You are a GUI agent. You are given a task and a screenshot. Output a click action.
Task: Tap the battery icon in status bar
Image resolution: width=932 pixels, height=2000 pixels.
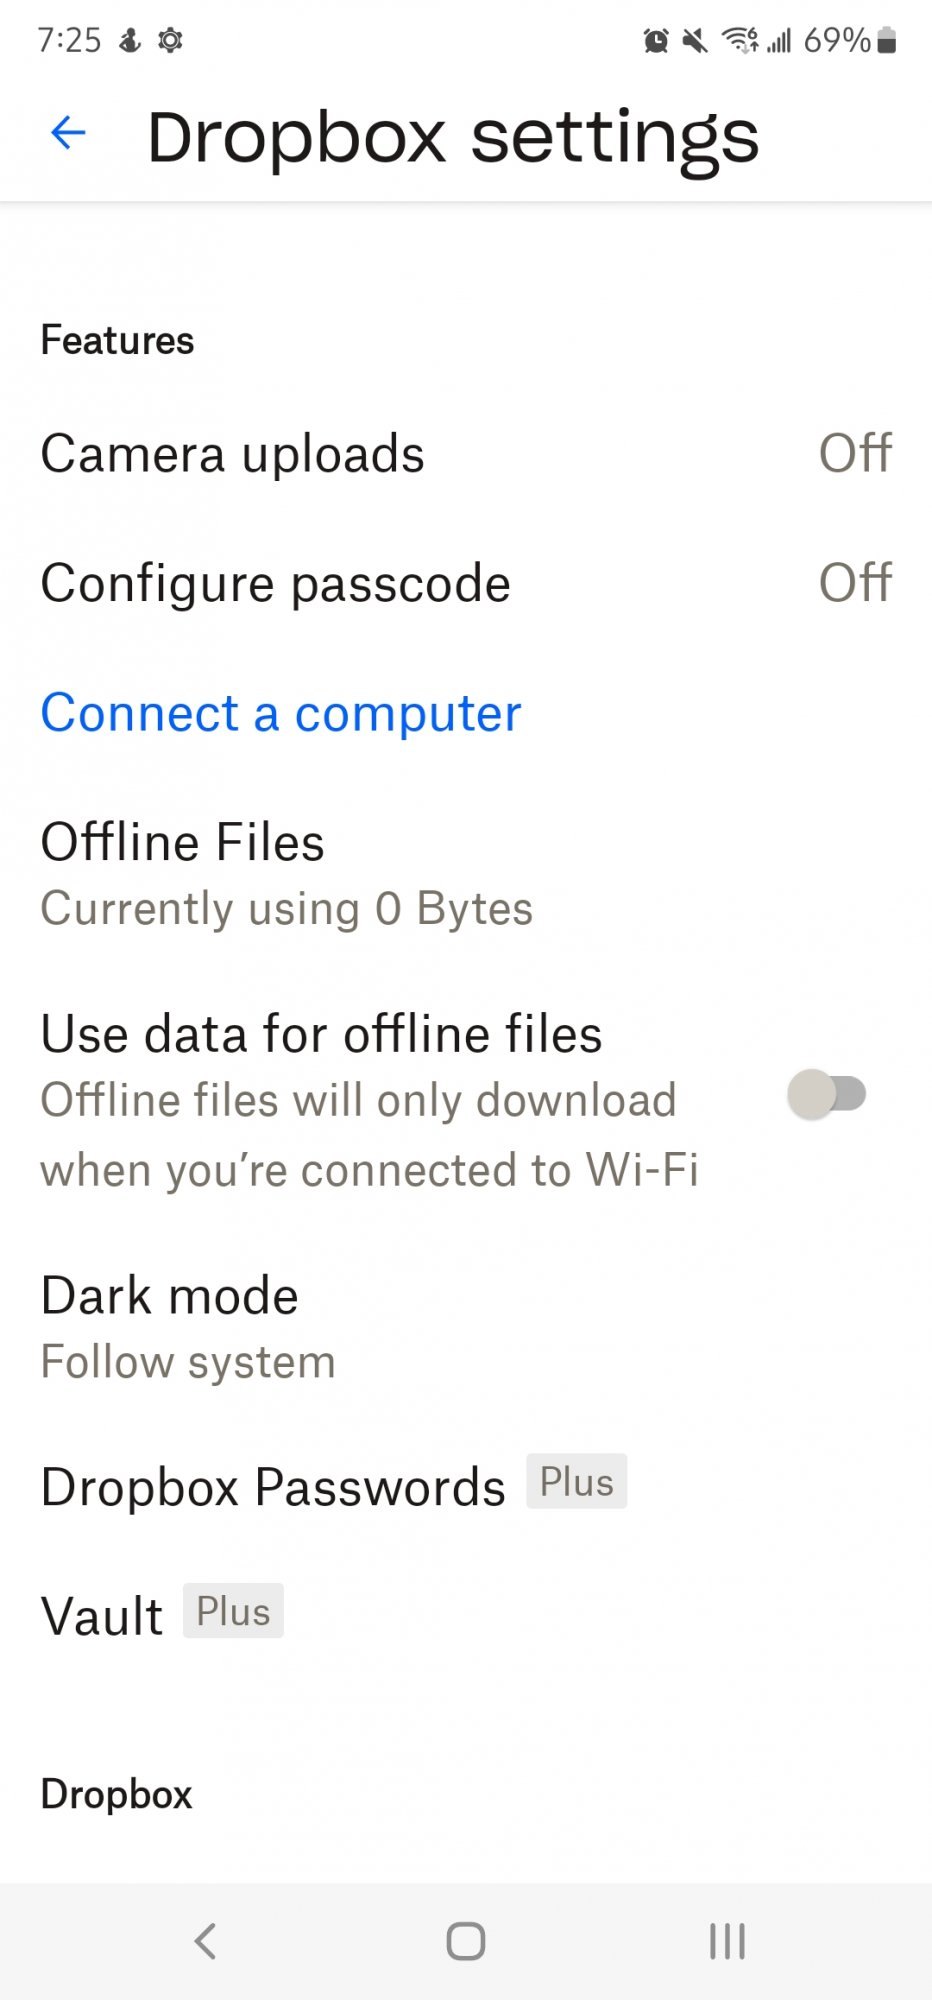pyautogui.click(x=886, y=41)
